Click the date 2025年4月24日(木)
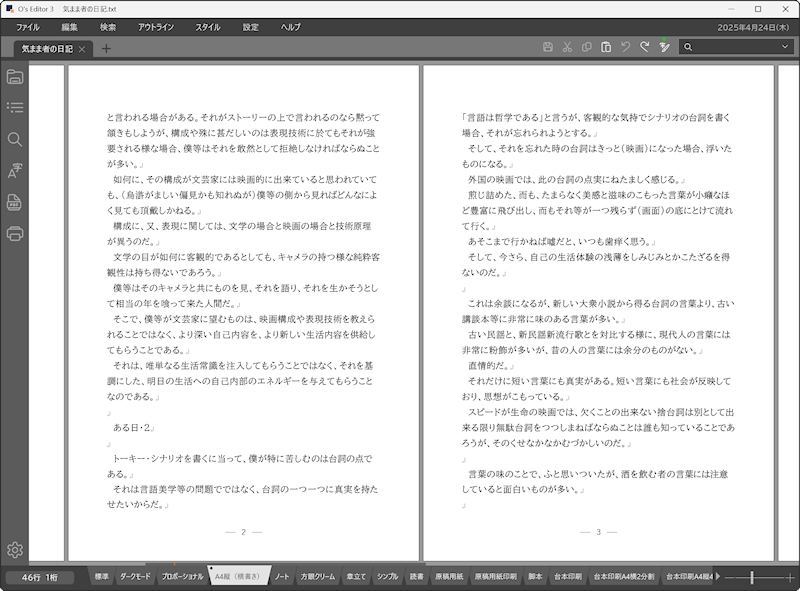Image resolution: width=800 pixels, height=591 pixels. pos(753,28)
